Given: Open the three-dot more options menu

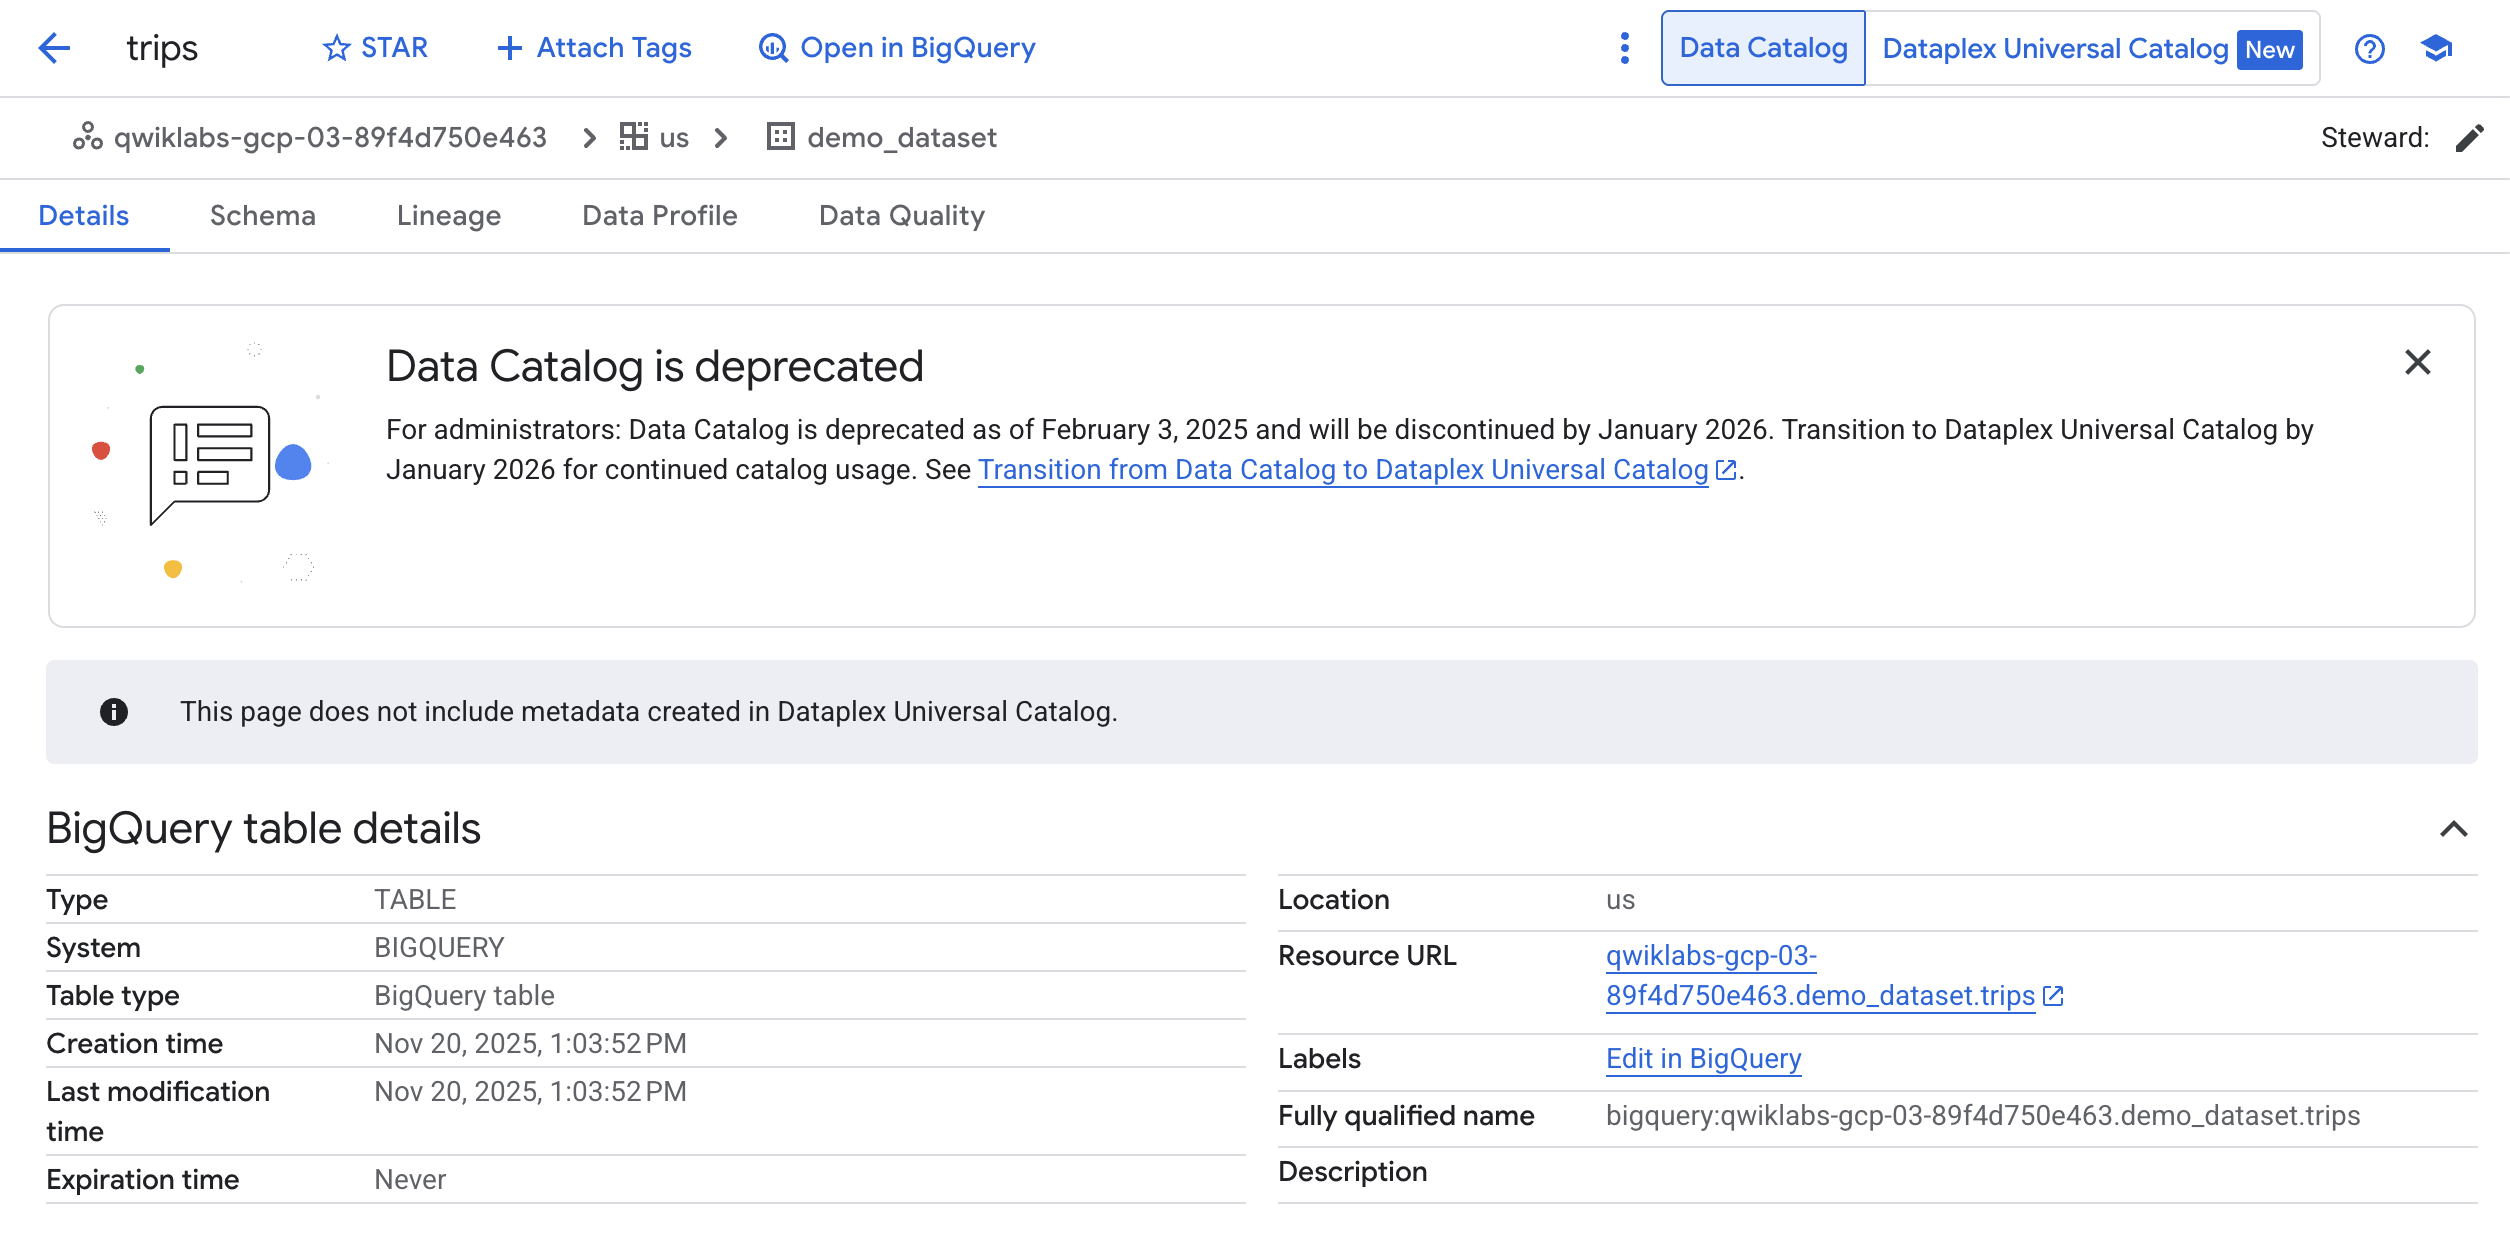Looking at the screenshot, I should (1625, 48).
